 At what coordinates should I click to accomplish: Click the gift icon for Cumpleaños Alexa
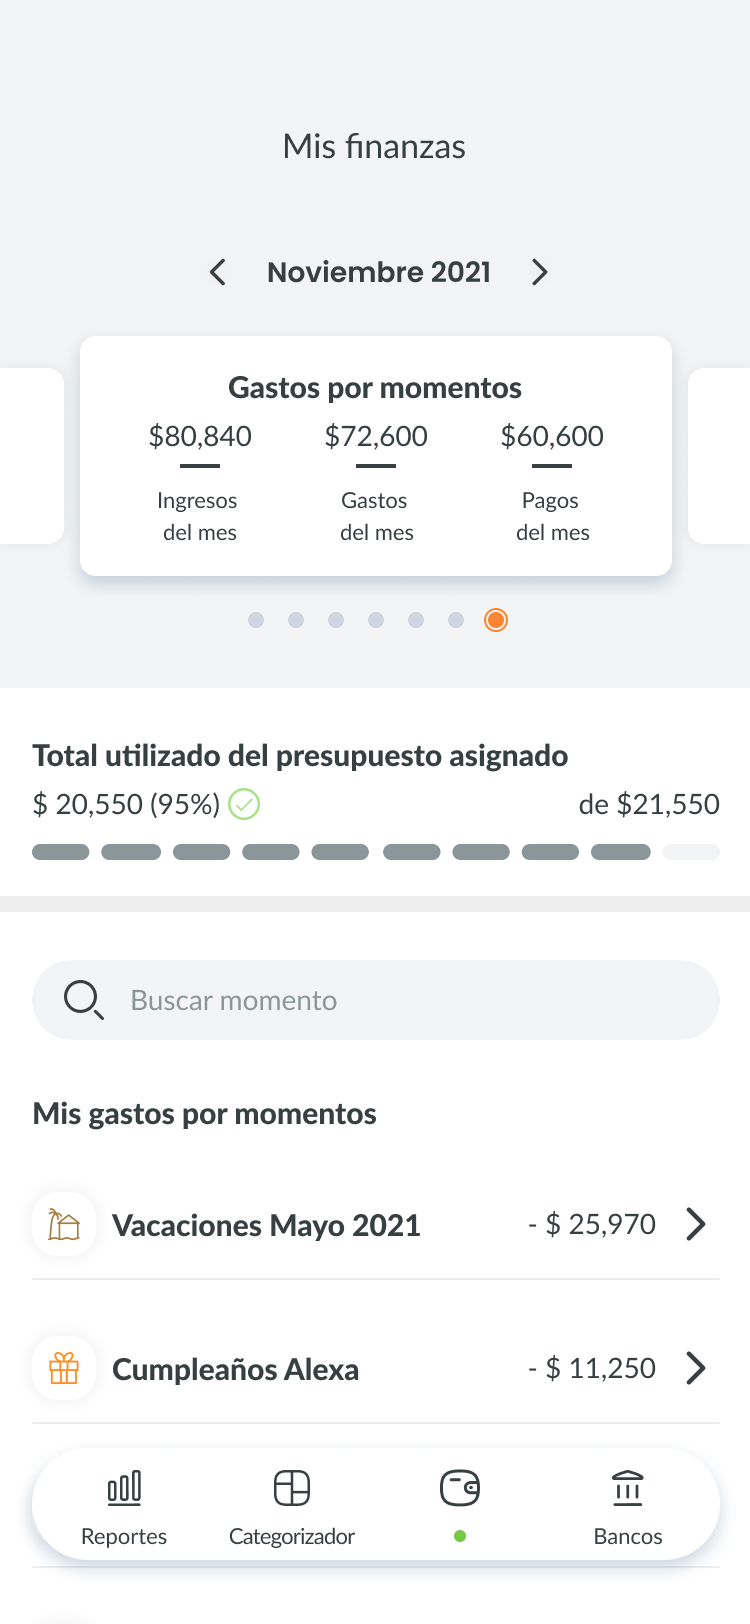click(x=64, y=1368)
